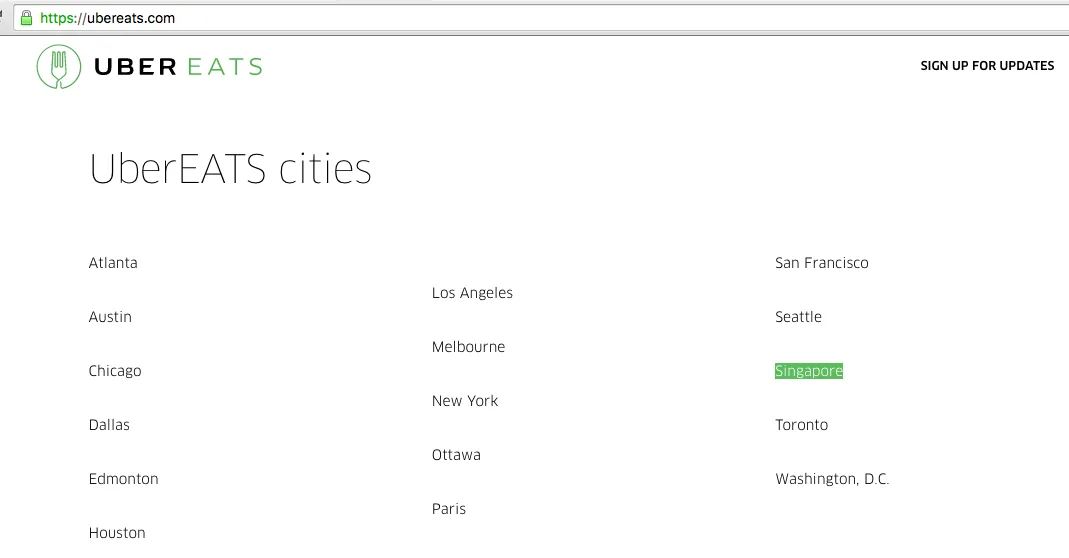
Task: Go to the Dallas city link
Action: pyautogui.click(x=109, y=425)
